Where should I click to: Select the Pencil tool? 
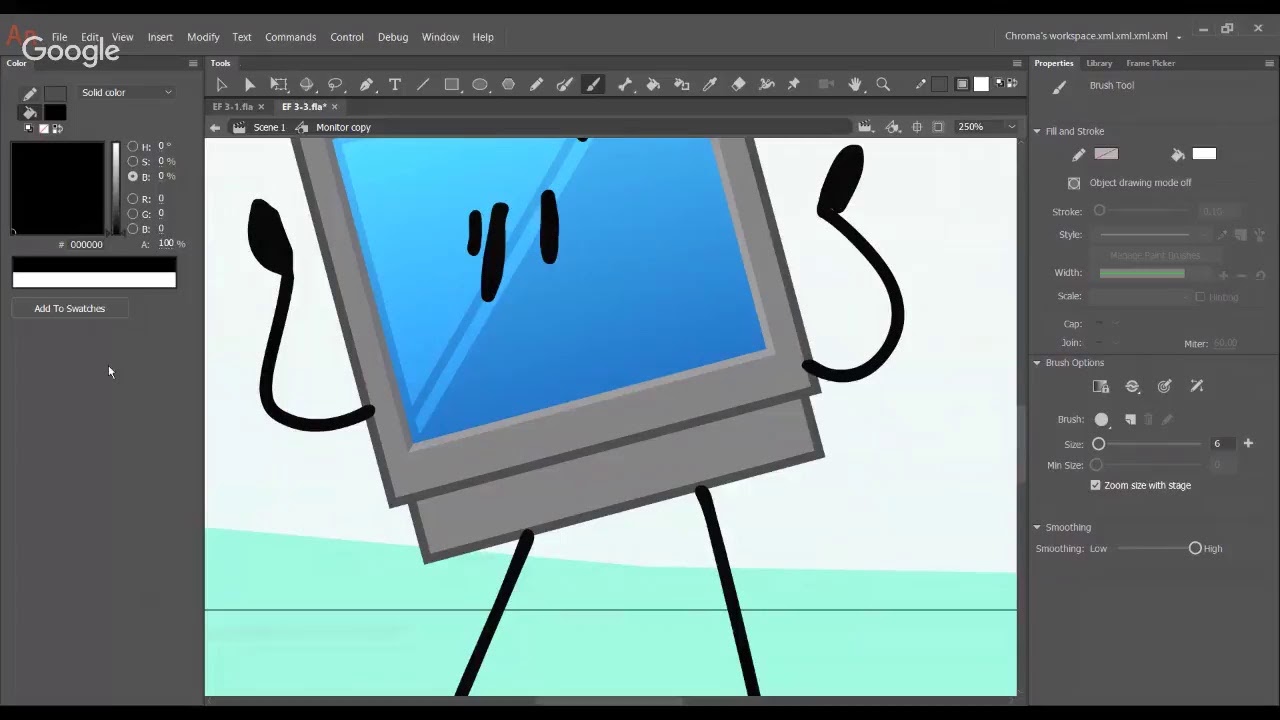pyautogui.click(x=537, y=85)
